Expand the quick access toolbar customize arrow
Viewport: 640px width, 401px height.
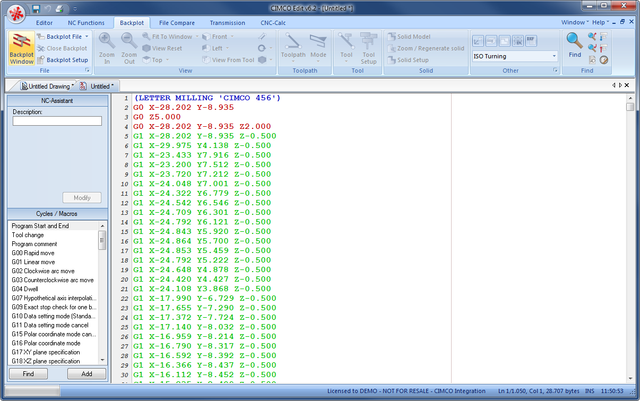point(75,9)
